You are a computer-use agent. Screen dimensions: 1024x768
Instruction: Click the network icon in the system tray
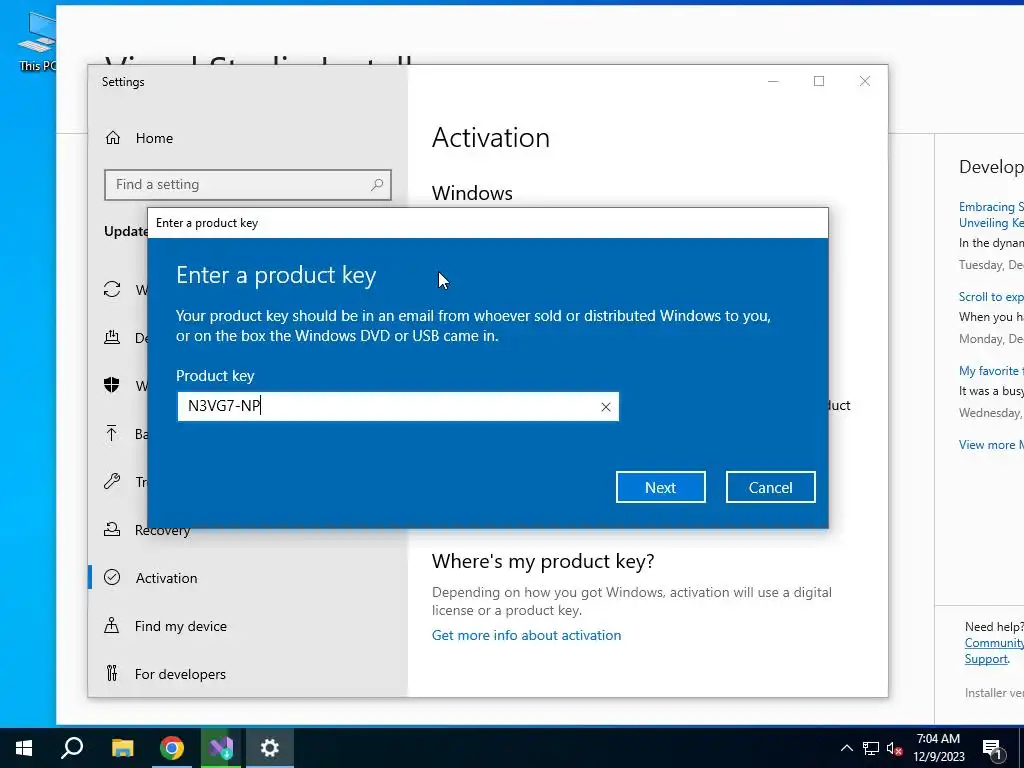[x=871, y=748]
